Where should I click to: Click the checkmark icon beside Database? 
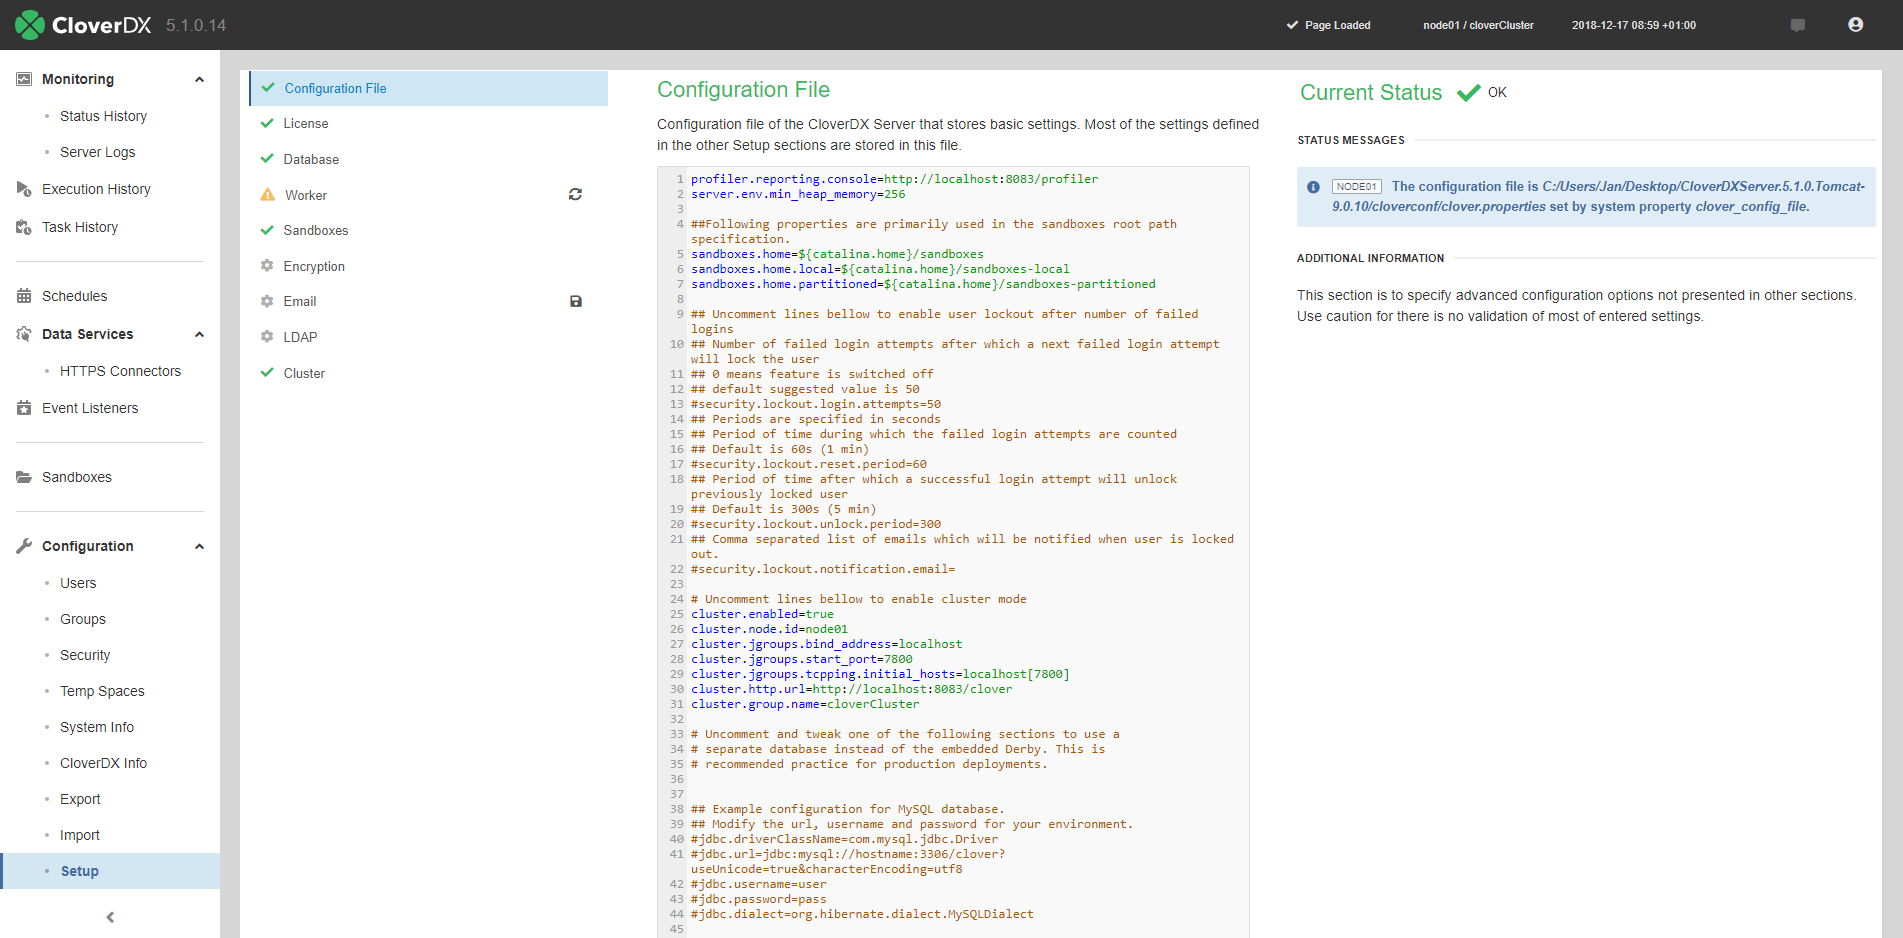click(267, 159)
